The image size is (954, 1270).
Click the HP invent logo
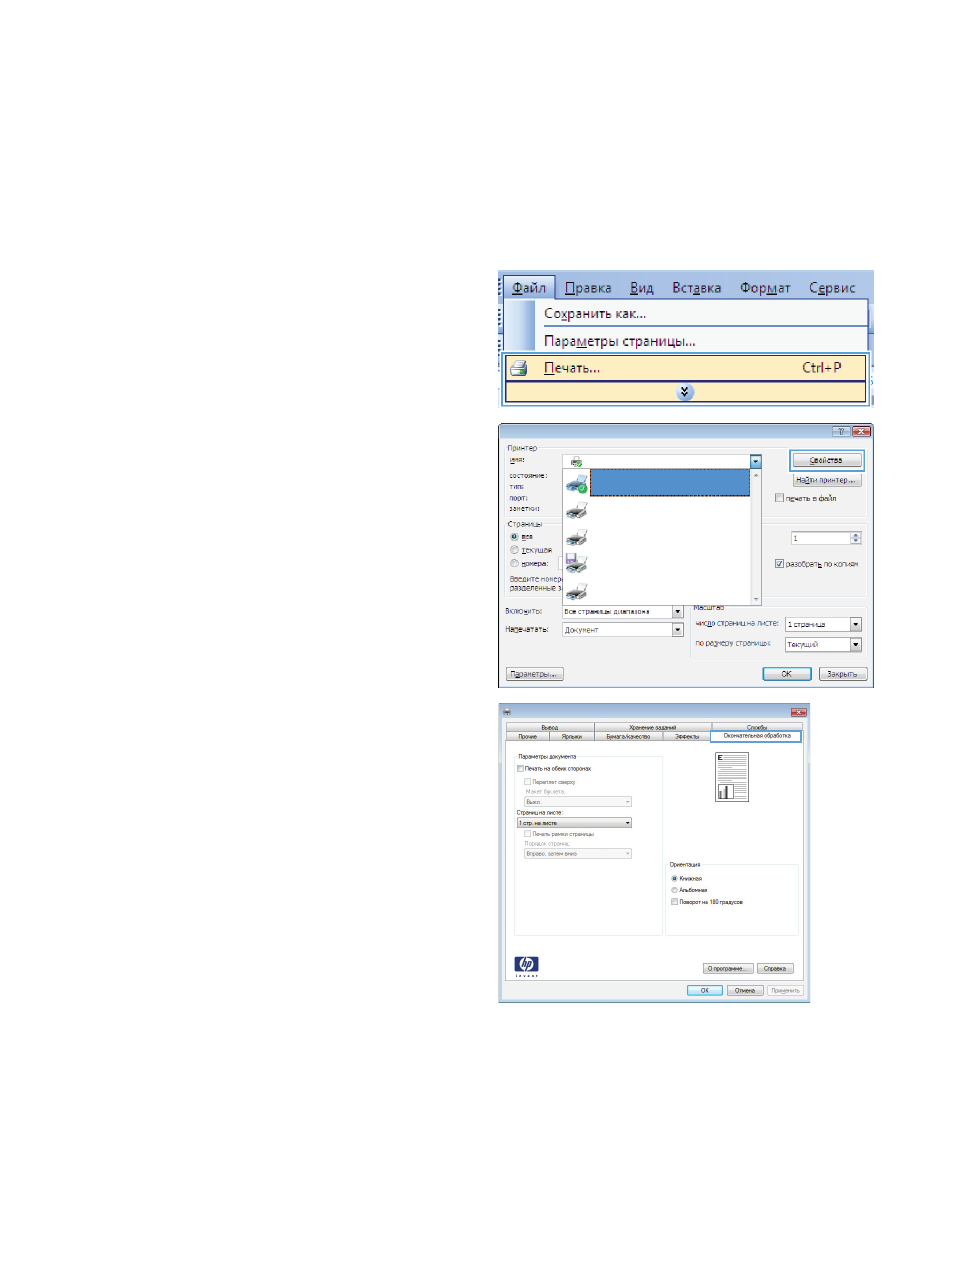[526, 965]
